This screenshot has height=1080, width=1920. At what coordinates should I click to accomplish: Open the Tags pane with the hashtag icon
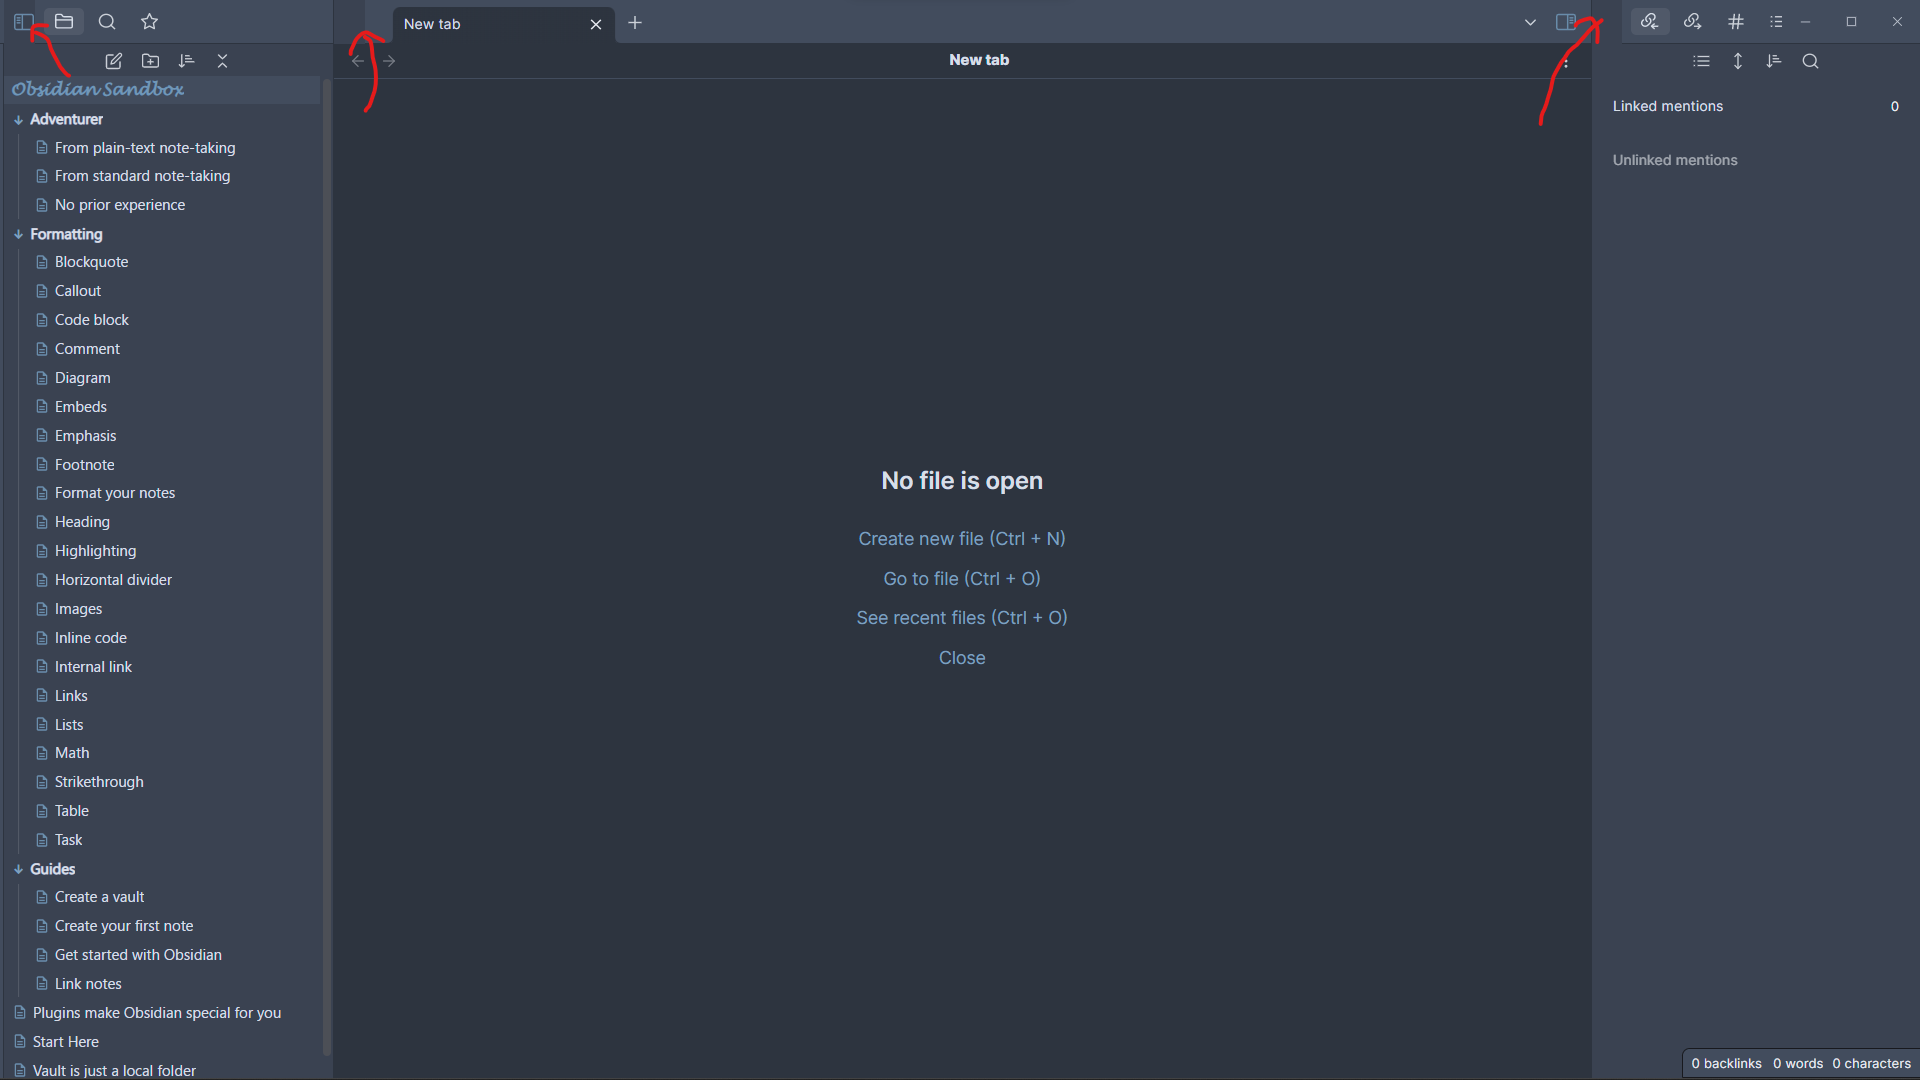coord(1736,21)
